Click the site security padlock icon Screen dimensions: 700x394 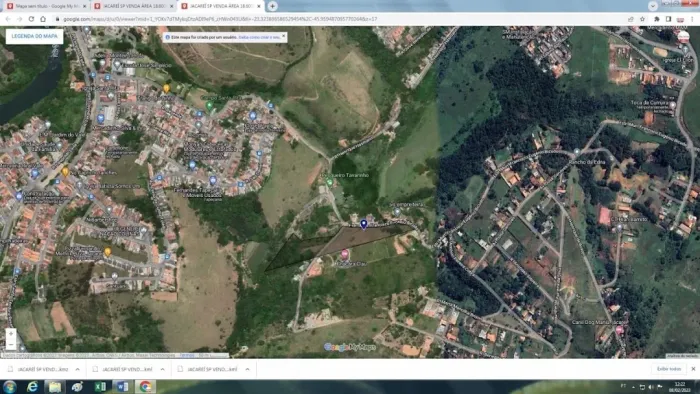pos(58,19)
